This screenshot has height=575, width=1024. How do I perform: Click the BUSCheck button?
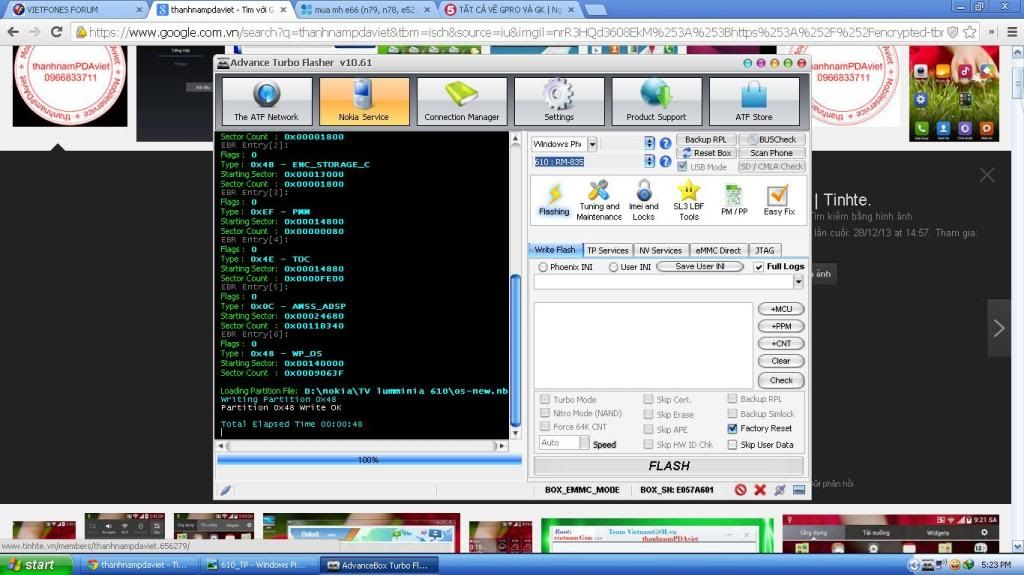point(772,140)
